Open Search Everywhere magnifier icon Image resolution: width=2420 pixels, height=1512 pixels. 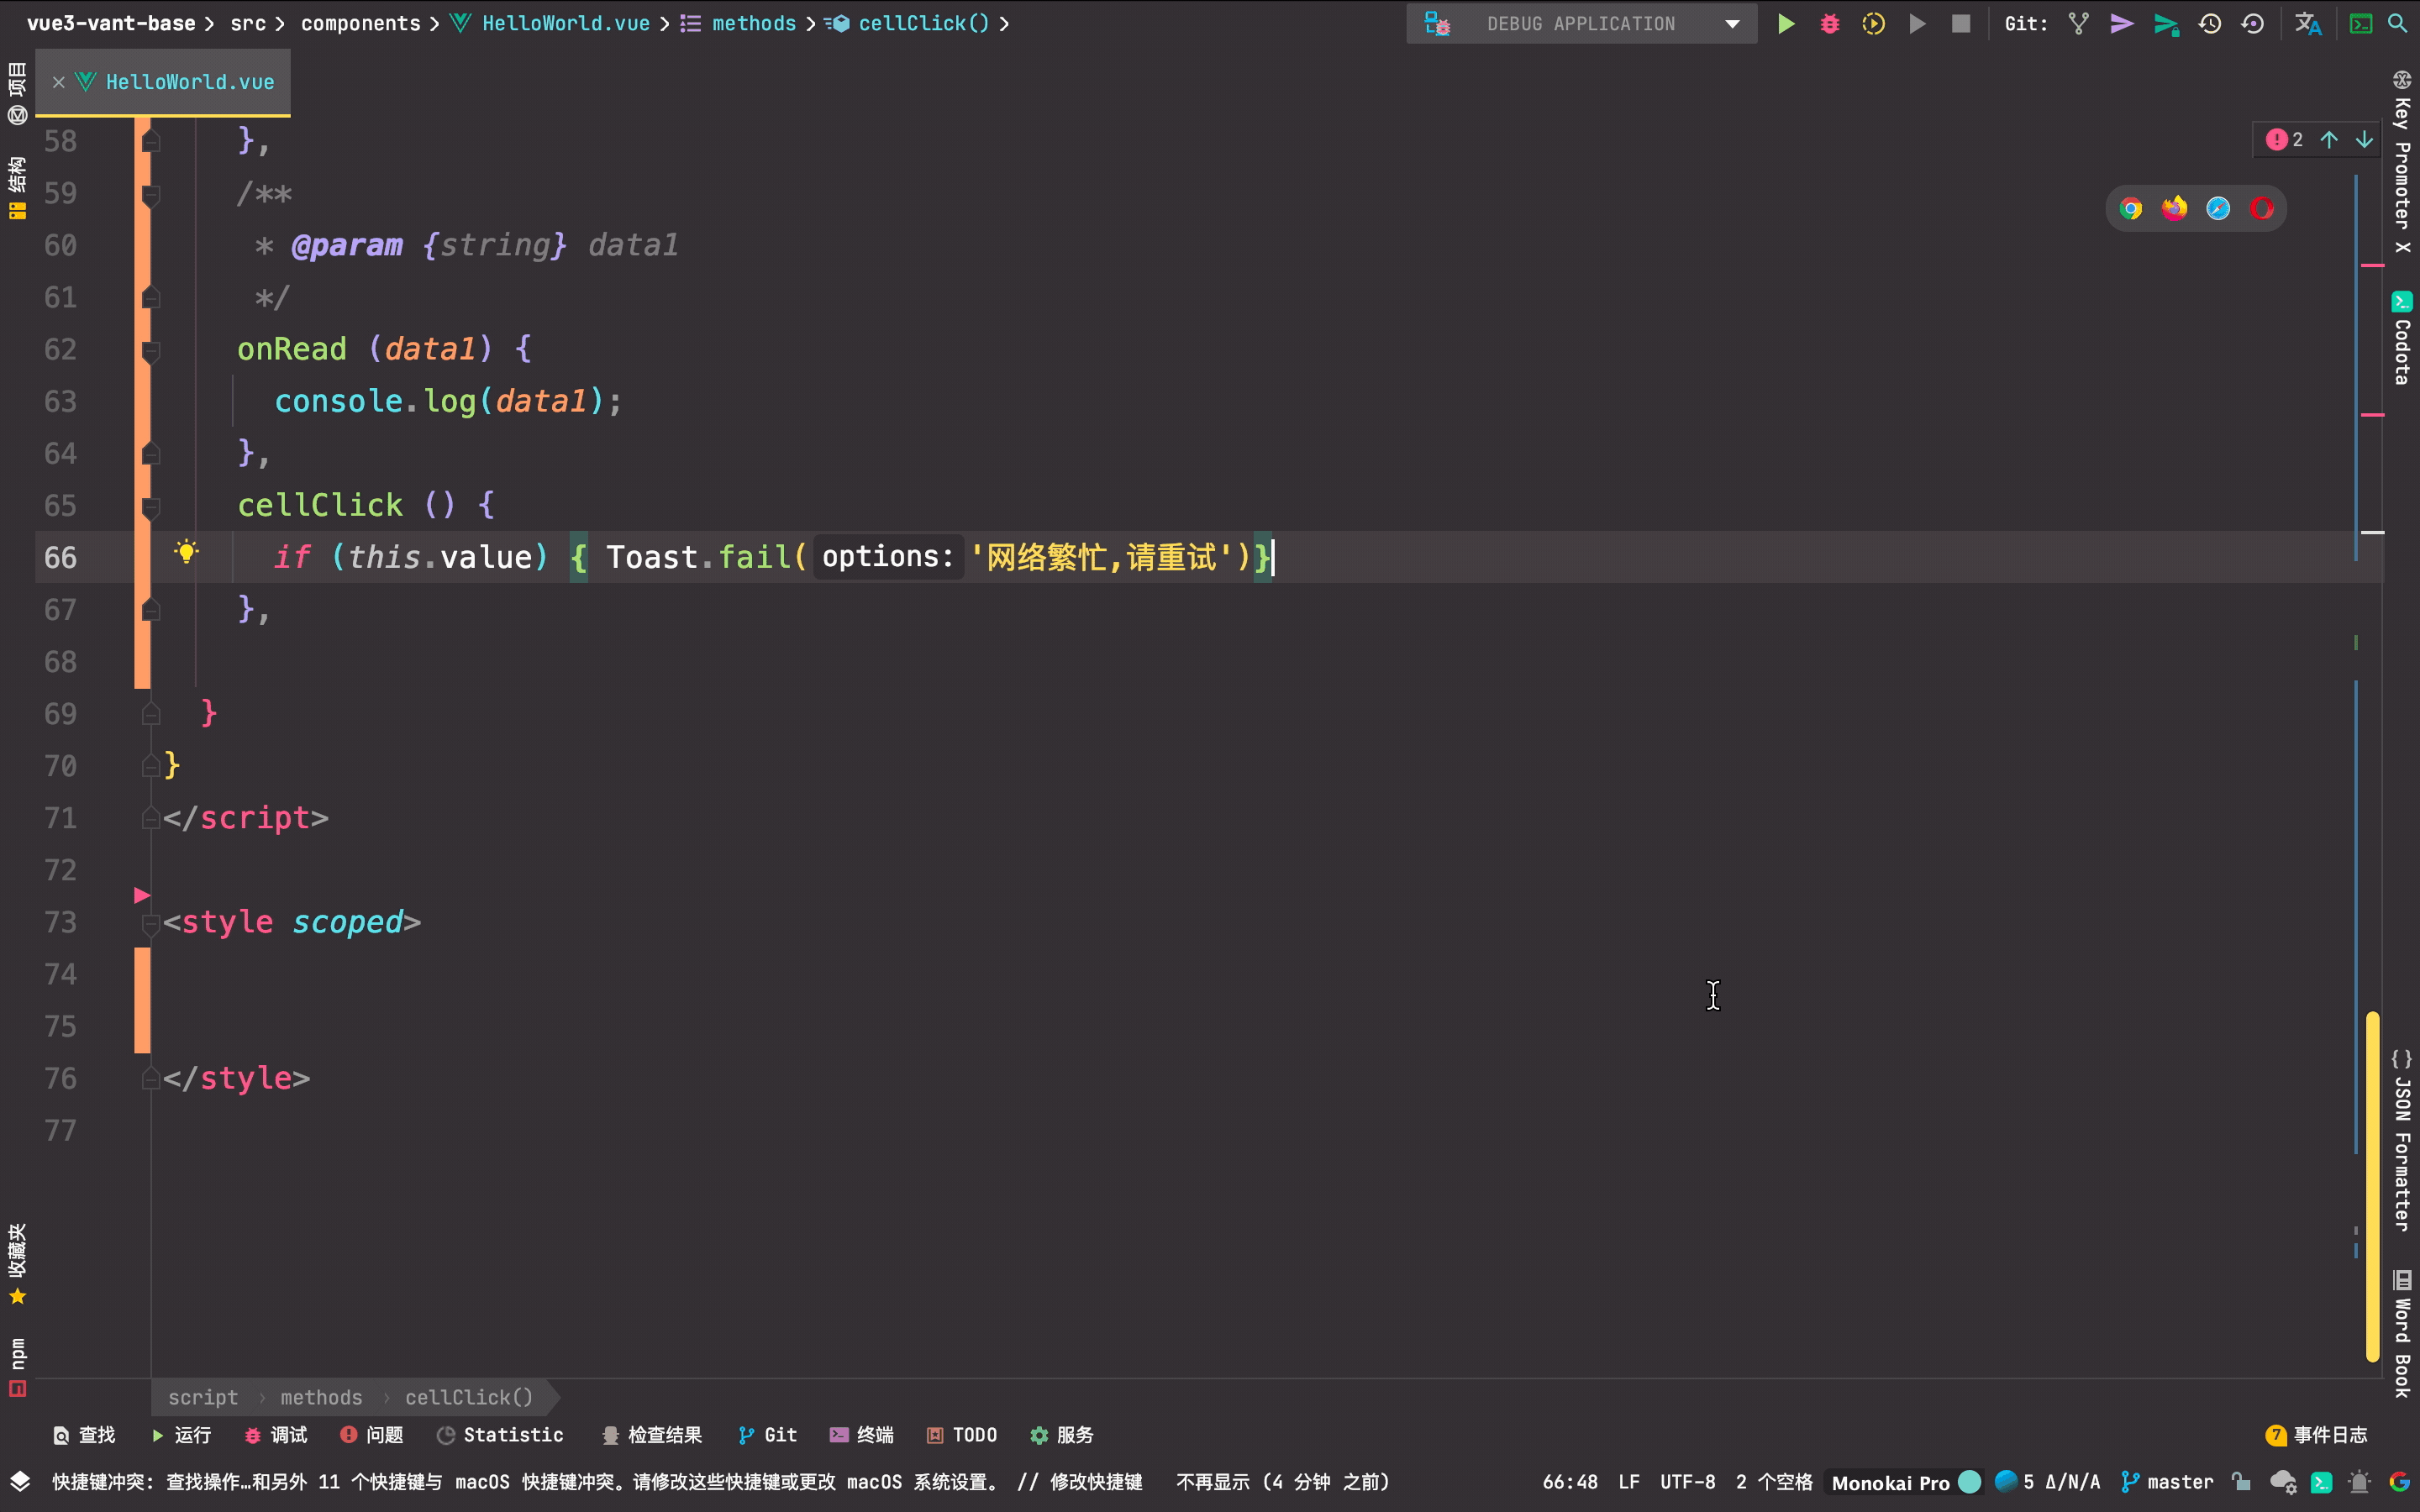coord(2398,23)
